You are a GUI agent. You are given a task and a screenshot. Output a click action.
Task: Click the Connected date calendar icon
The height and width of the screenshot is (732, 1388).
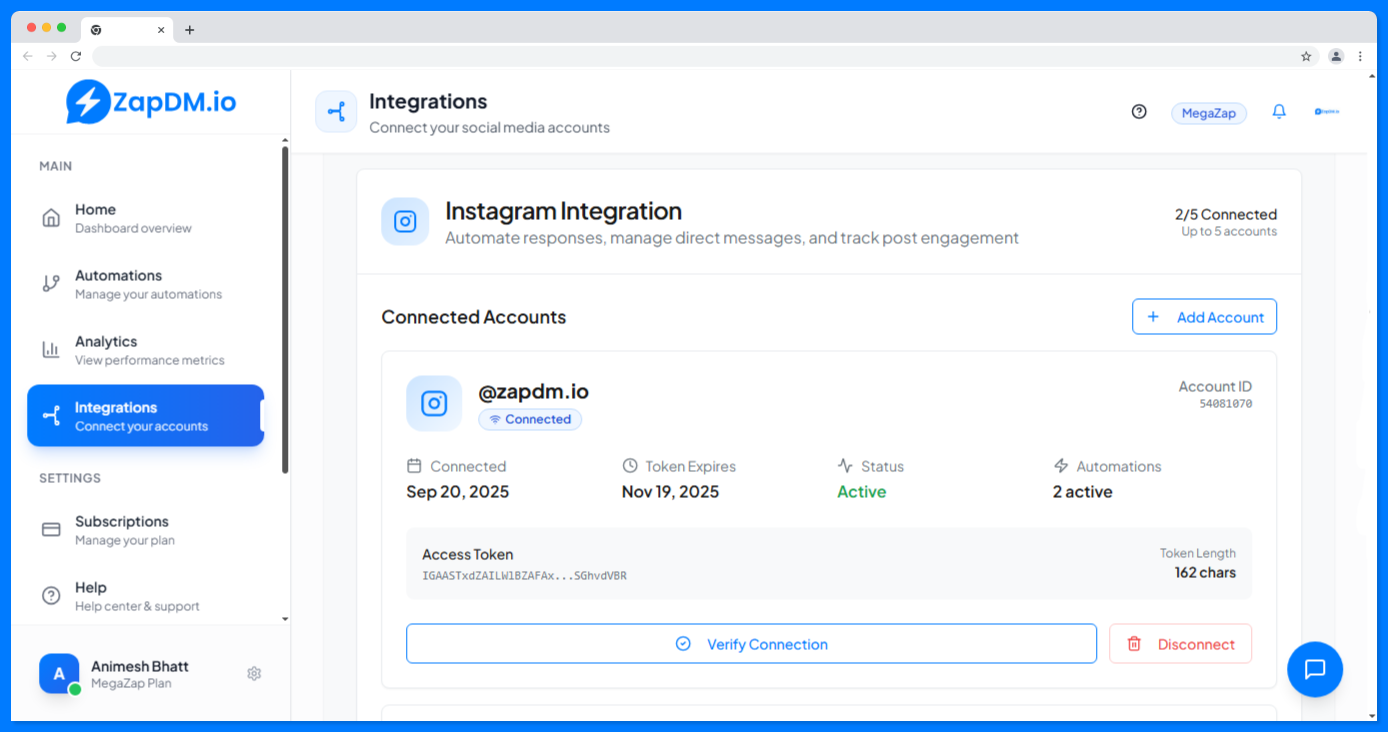(x=414, y=466)
